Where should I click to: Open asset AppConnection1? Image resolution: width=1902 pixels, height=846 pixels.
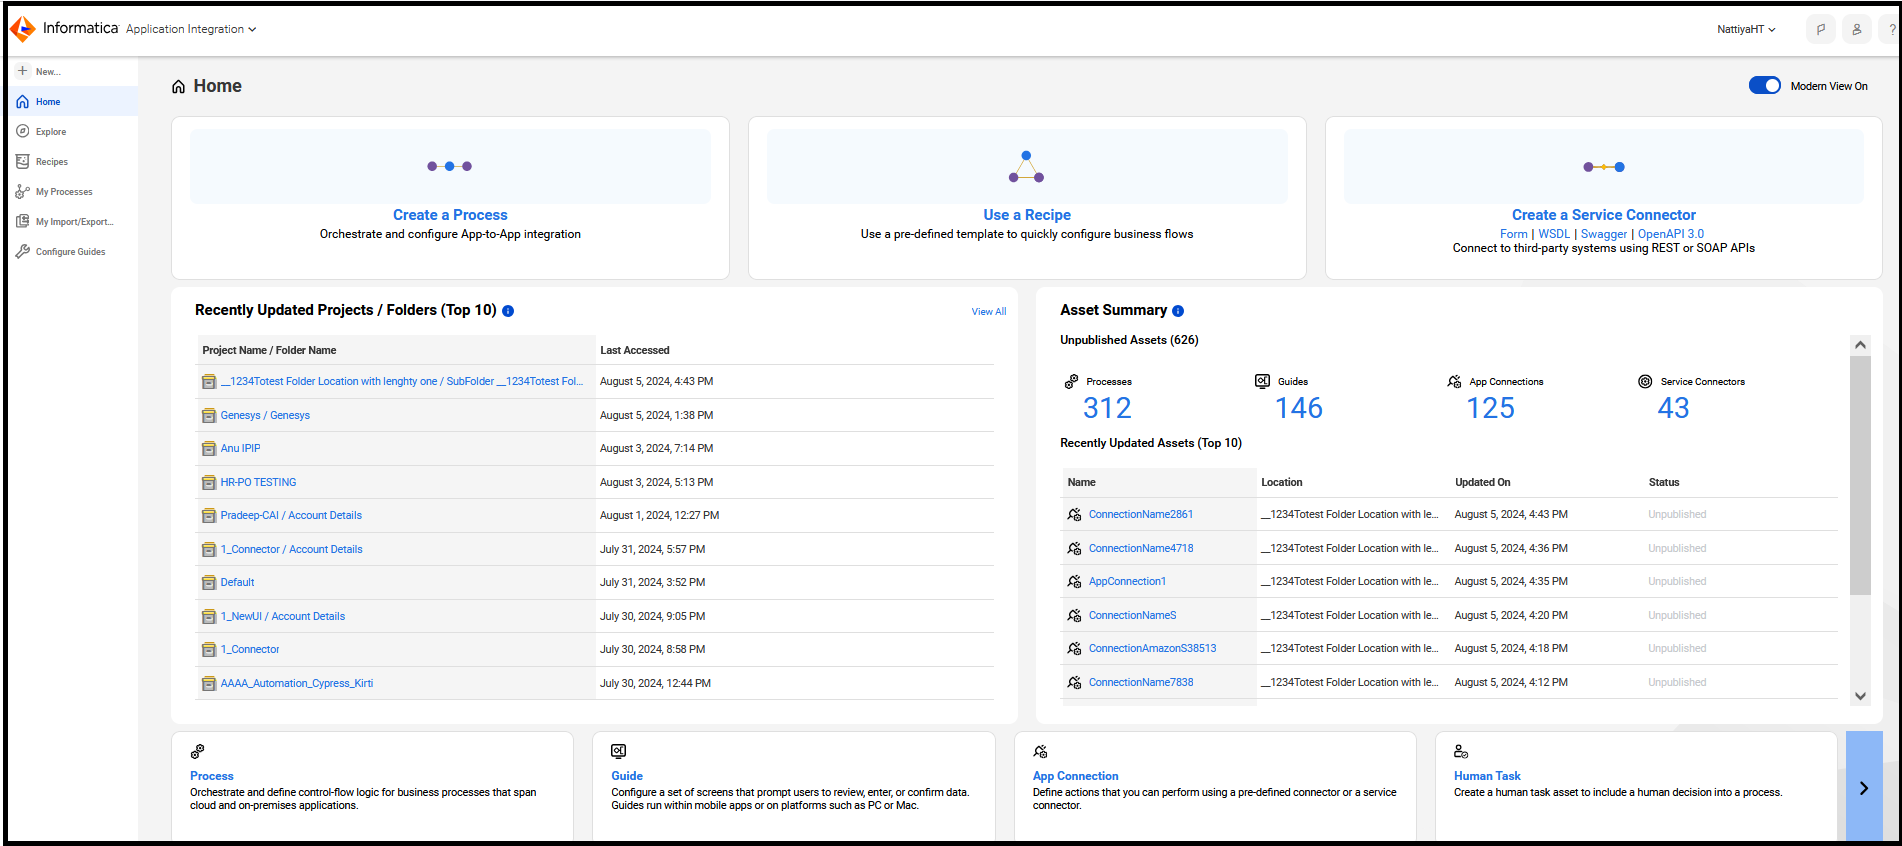[x=1127, y=581]
